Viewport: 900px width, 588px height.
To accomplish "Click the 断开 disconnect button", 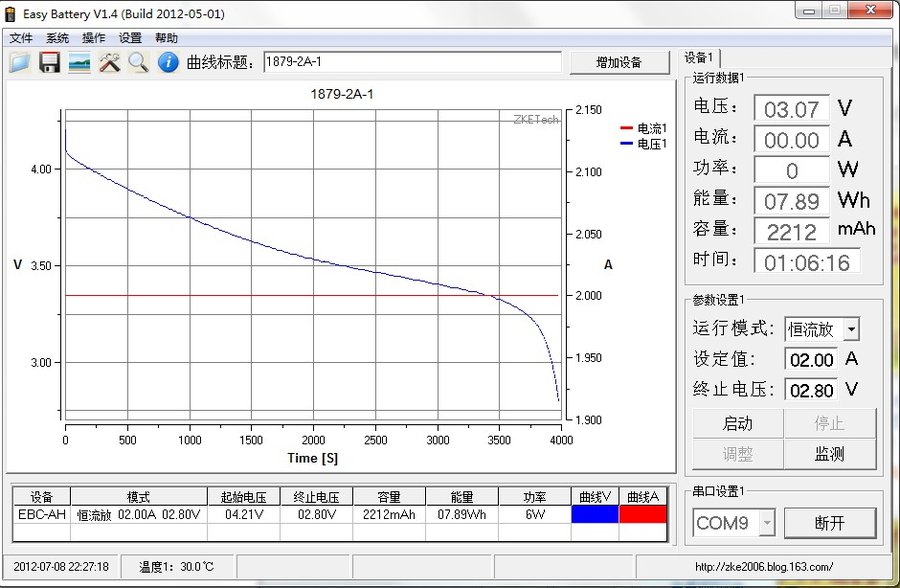I will tap(830, 523).
